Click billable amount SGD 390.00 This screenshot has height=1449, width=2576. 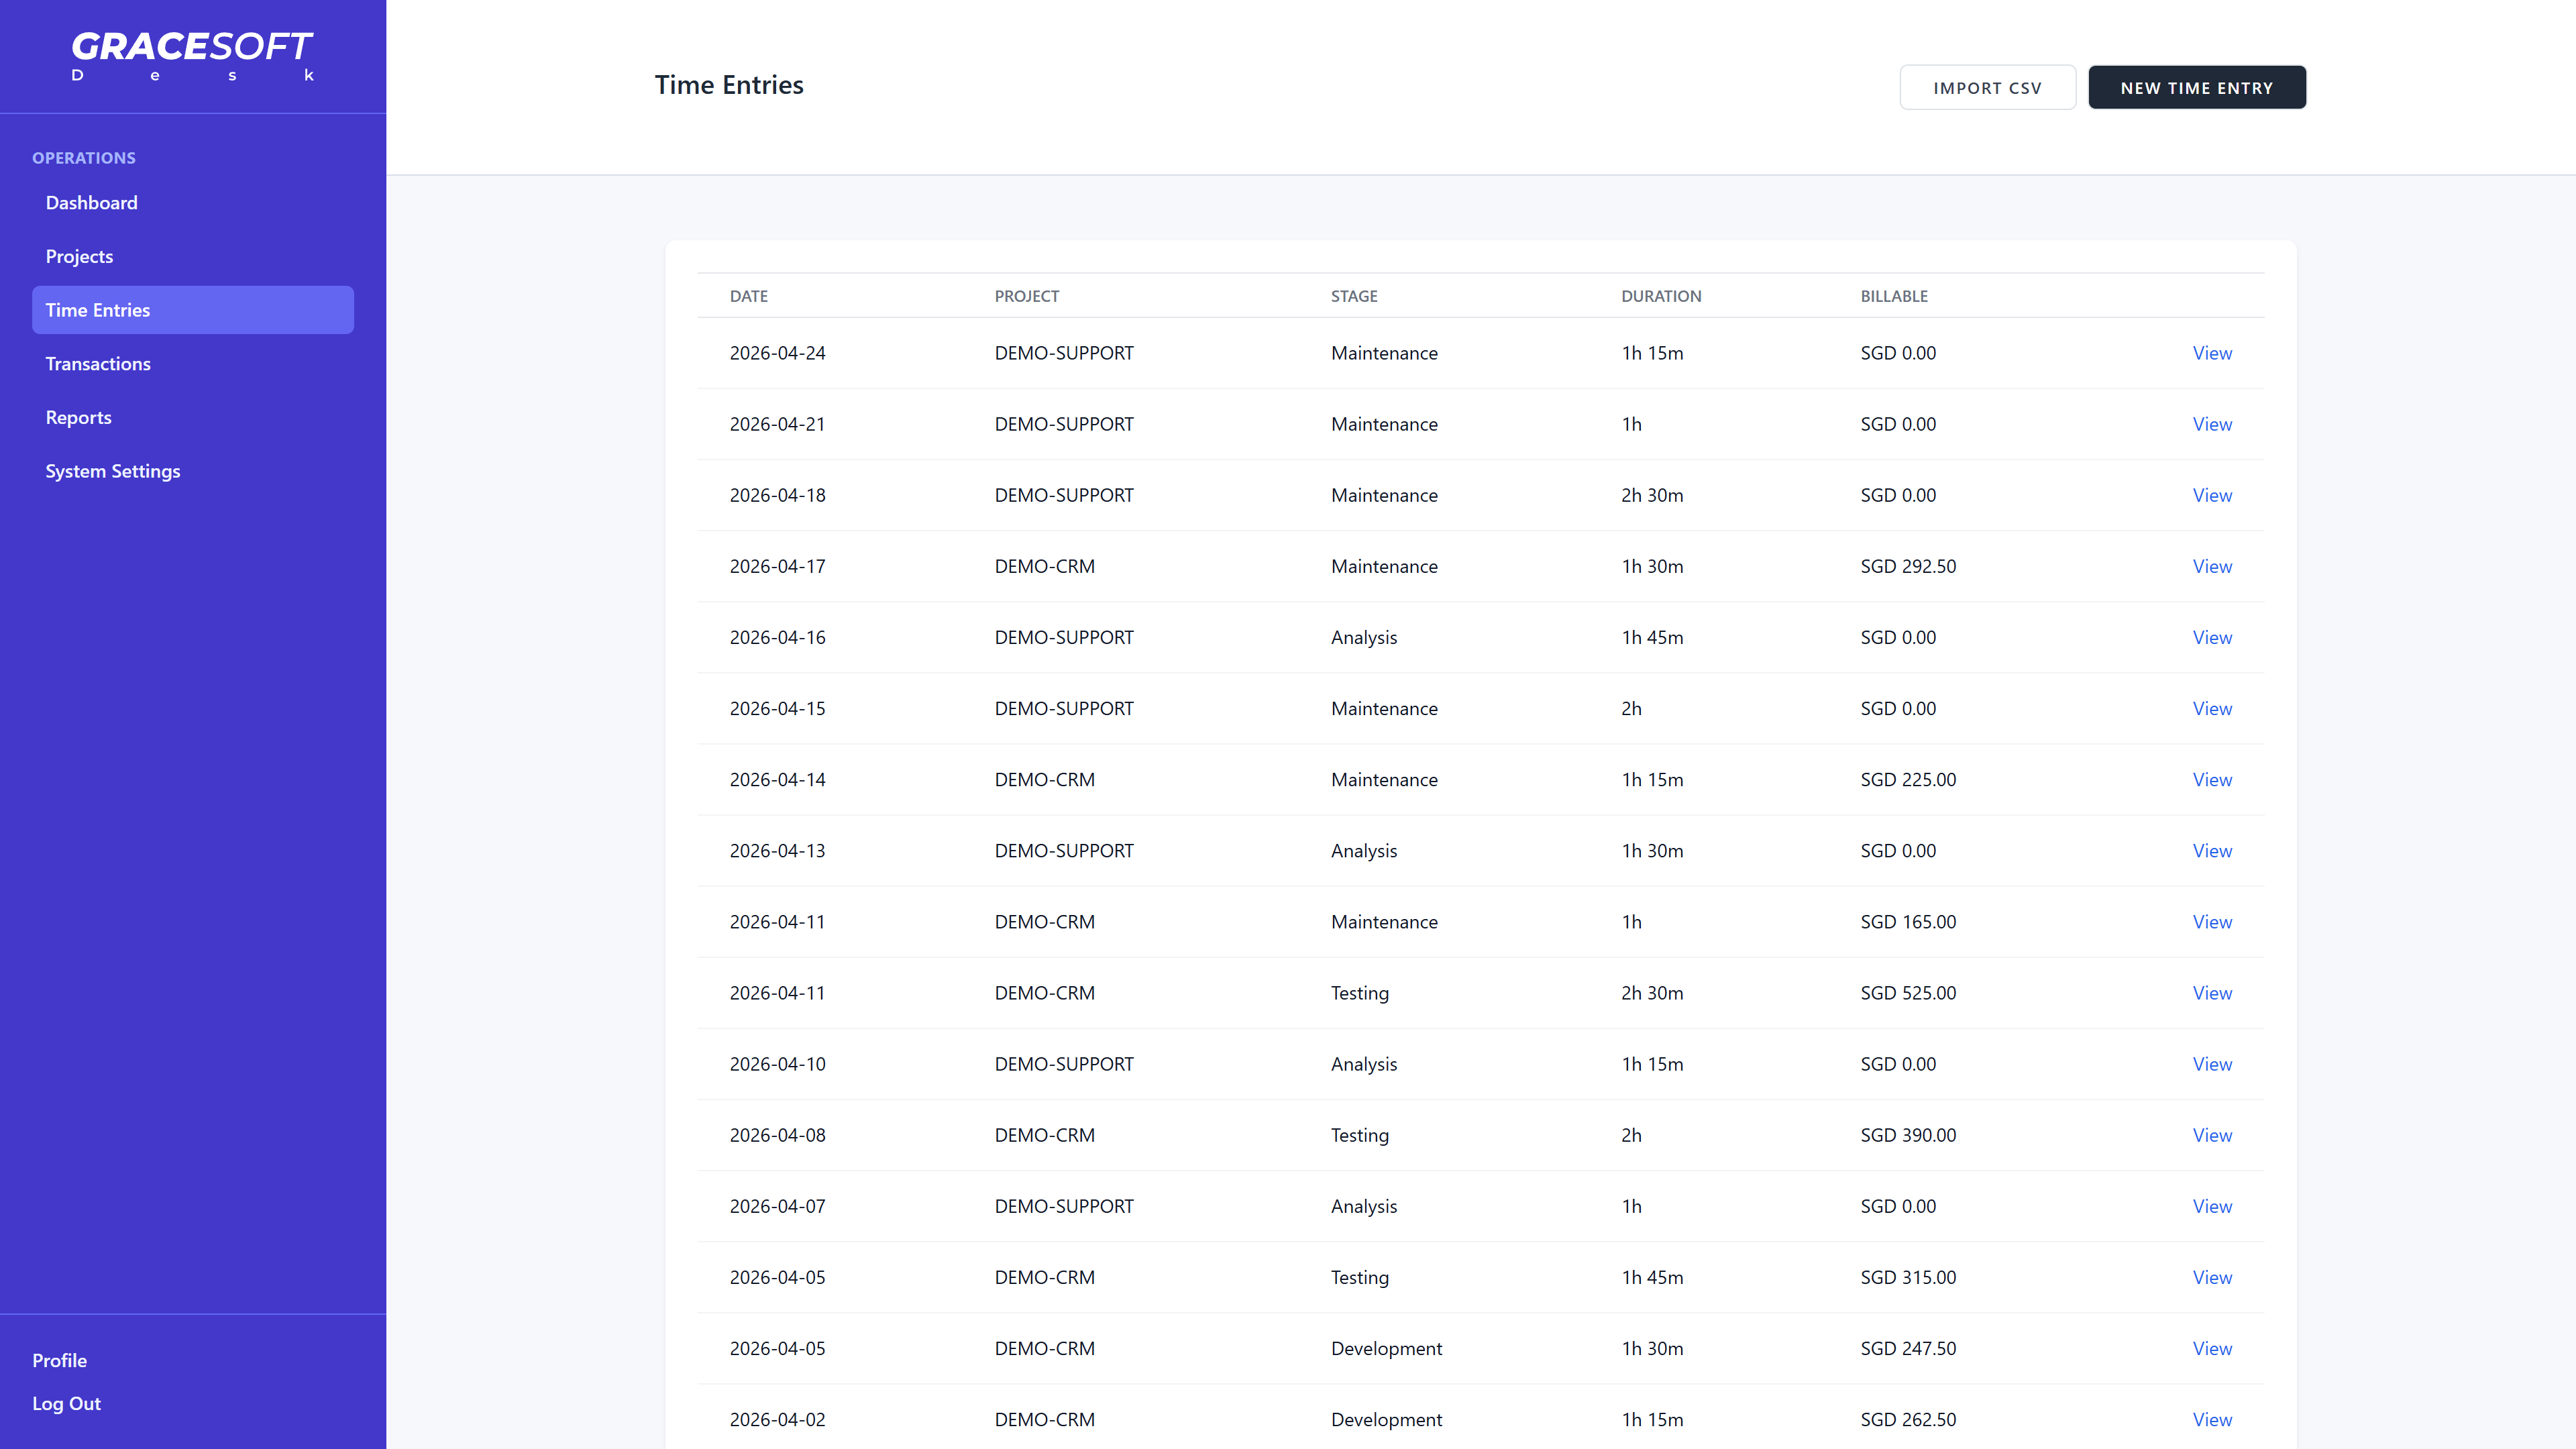click(x=1908, y=1135)
